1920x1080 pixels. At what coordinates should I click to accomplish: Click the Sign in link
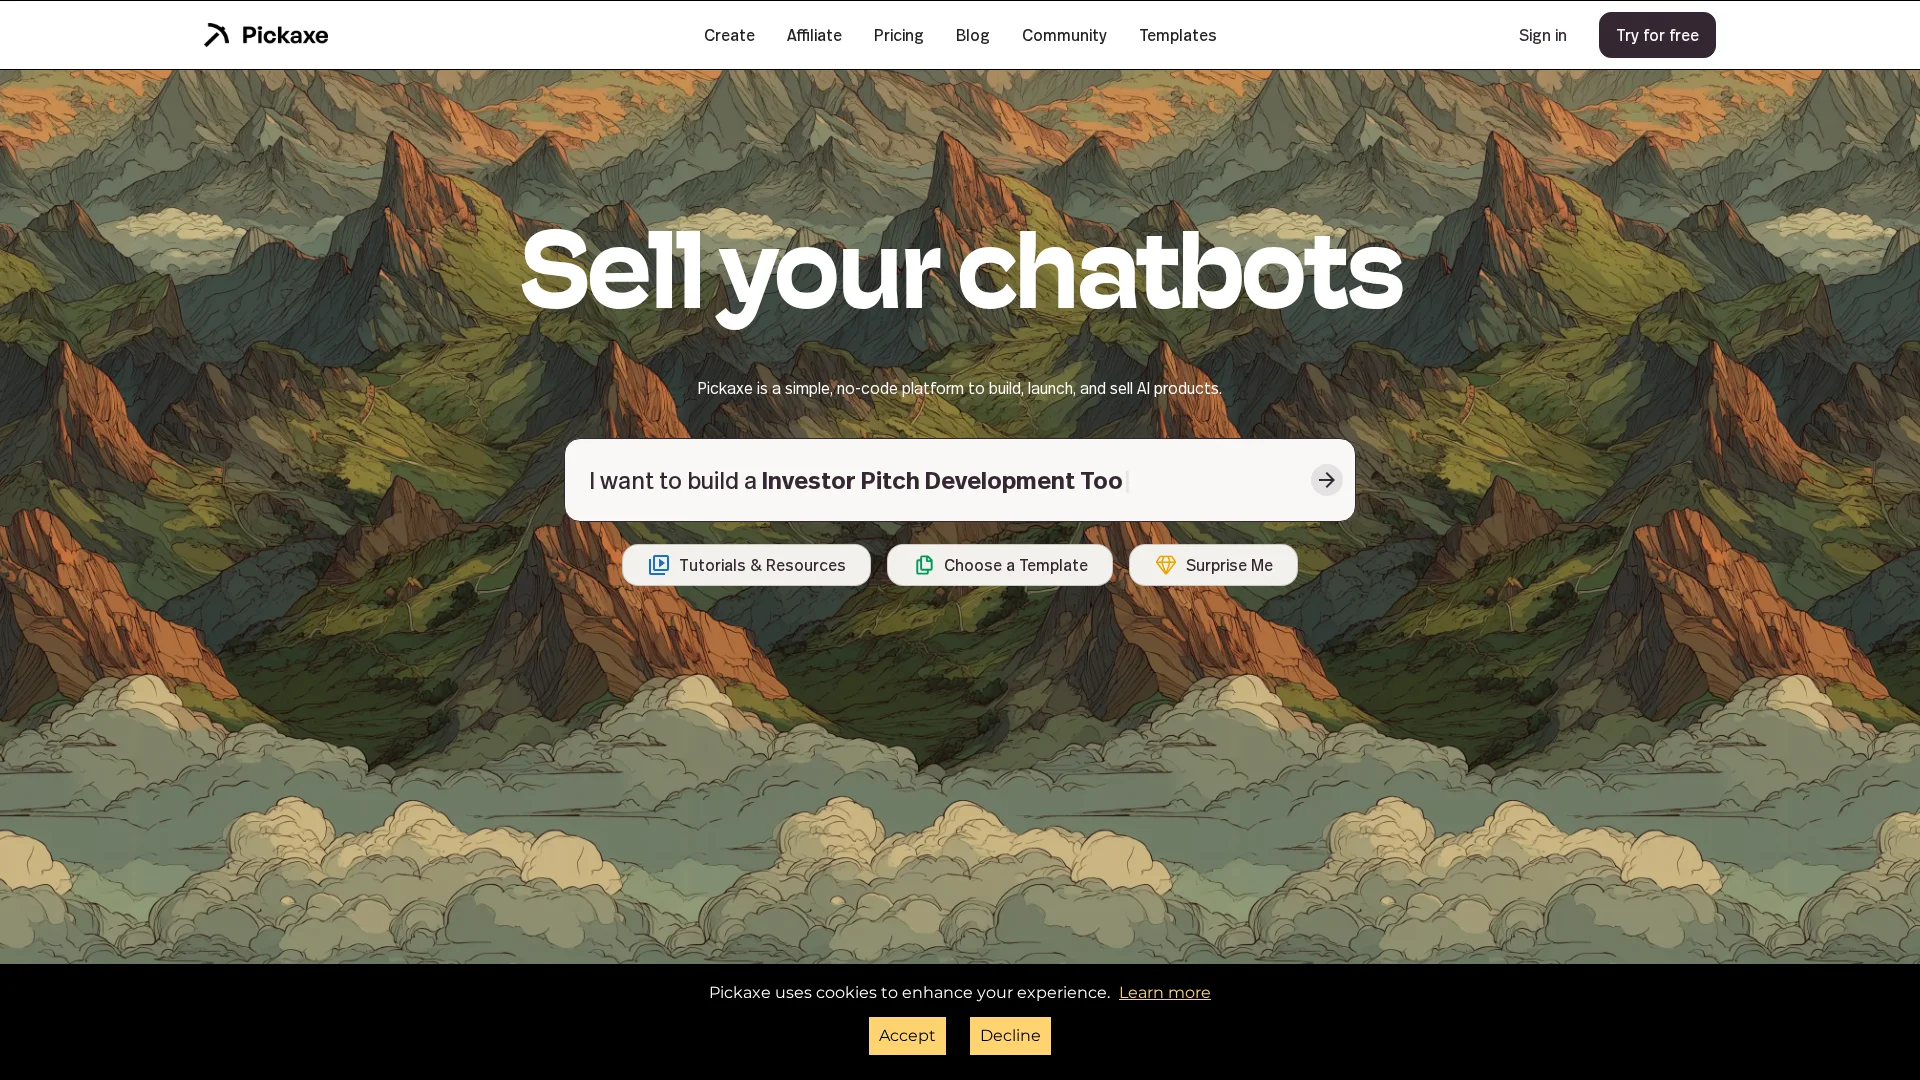pos(1542,35)
